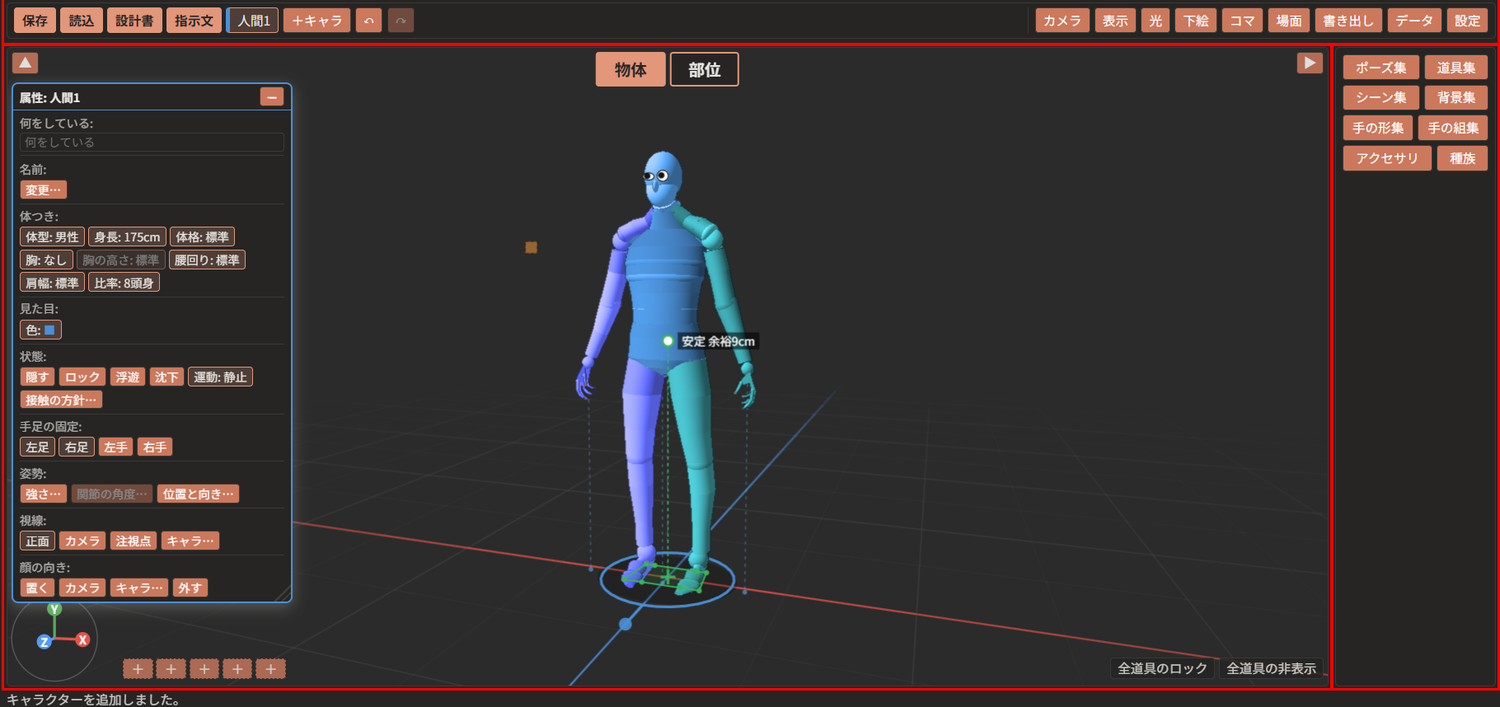Open the 体型: 男性 selector

pyautogui.click(x=52, y=237)
